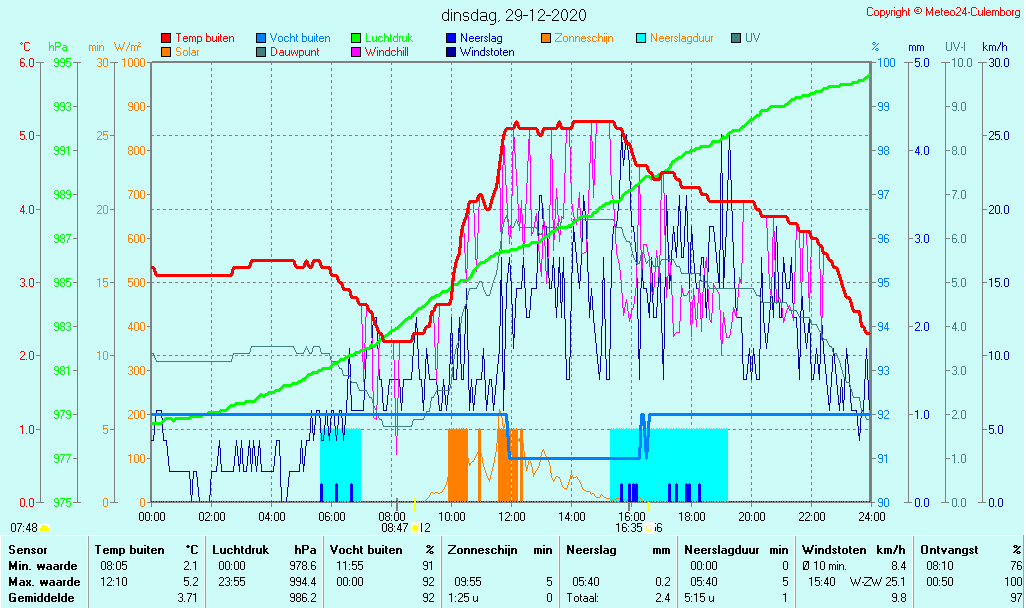The height and width of the screenshot is (608, 1026).
Task: Click the sun icon beside 07:48
Action: tap(44, 528)
